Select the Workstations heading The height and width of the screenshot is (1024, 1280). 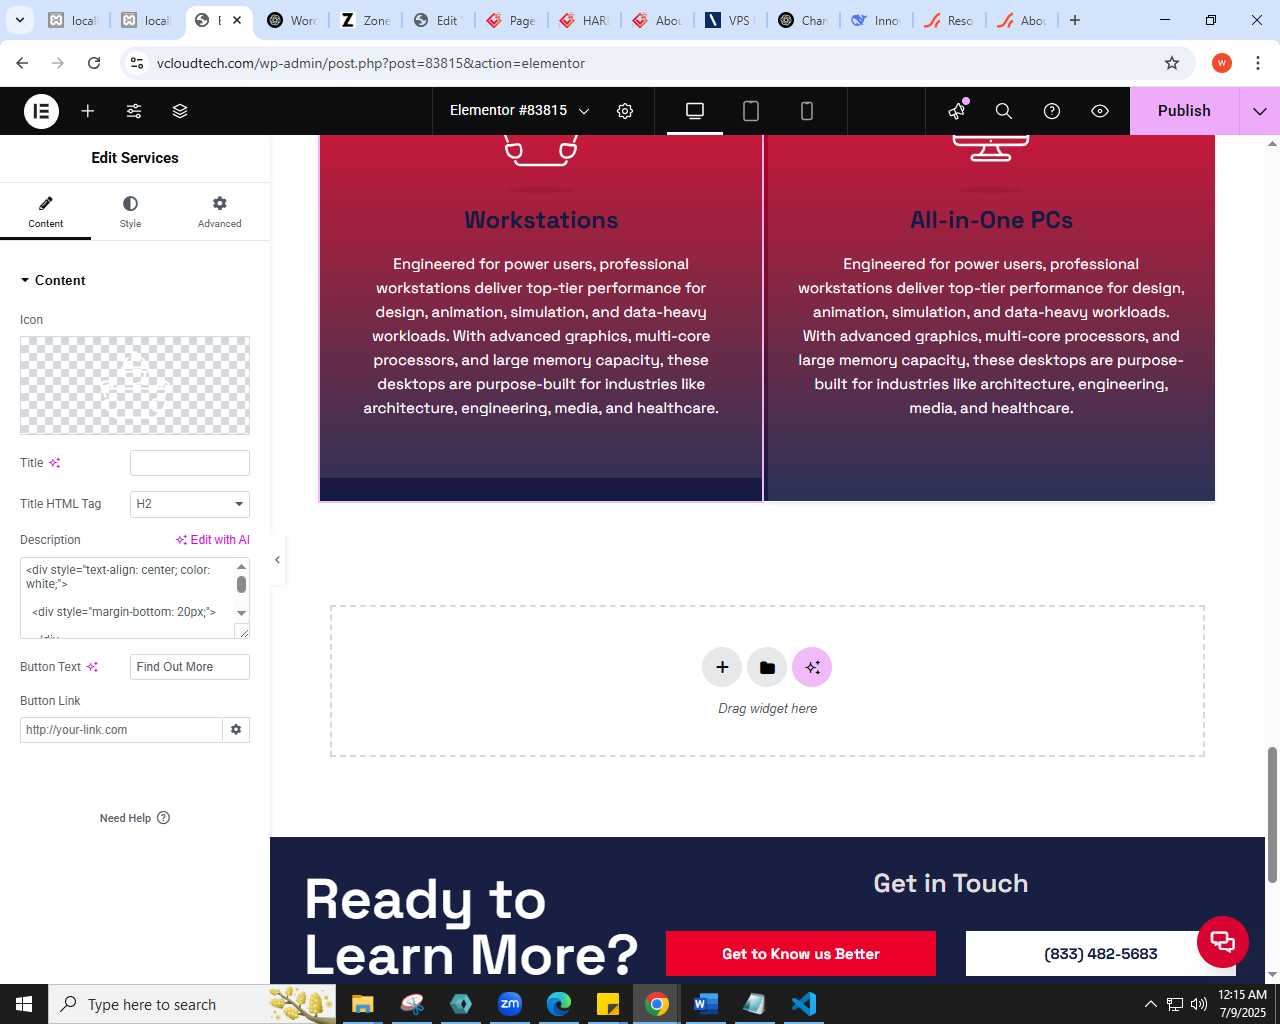pyautogui.click(x=541, y=220)
